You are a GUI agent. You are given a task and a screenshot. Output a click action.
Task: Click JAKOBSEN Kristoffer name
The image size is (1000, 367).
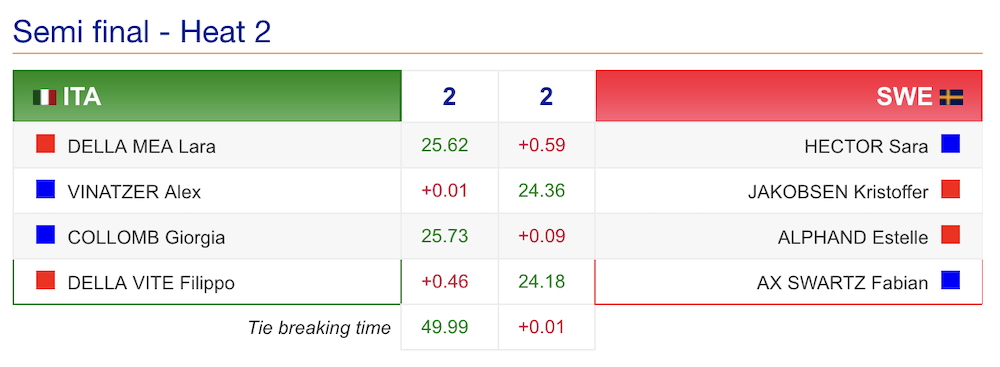[838, 191]
